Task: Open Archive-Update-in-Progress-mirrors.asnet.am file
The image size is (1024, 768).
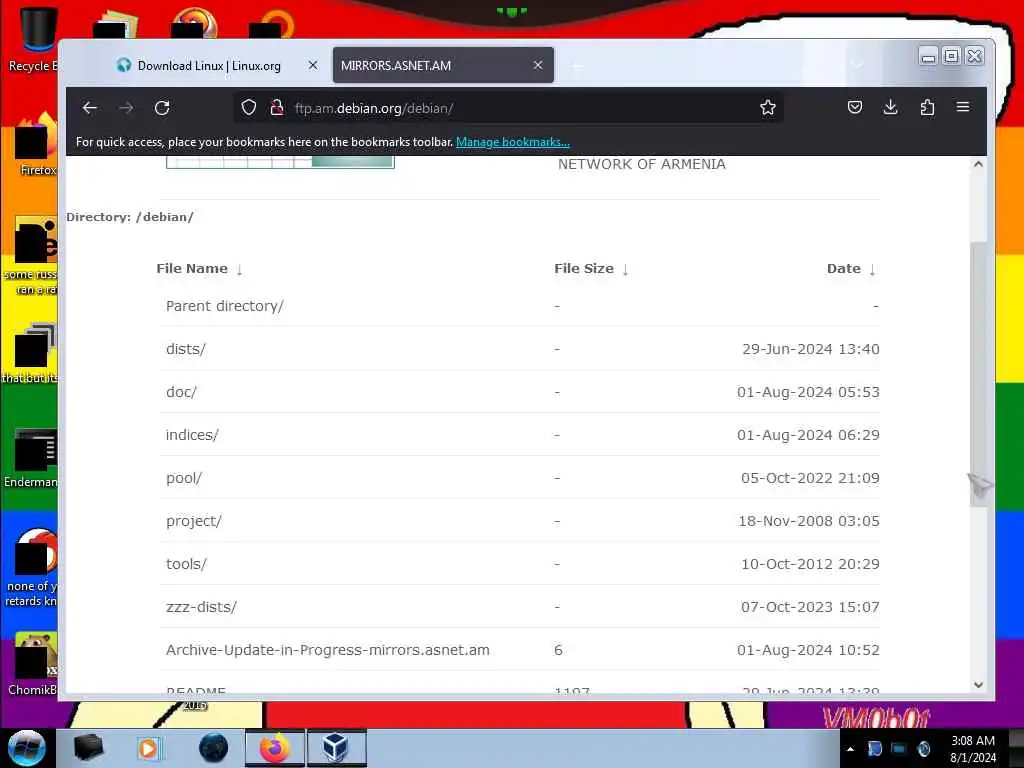Action: [328, 650]
